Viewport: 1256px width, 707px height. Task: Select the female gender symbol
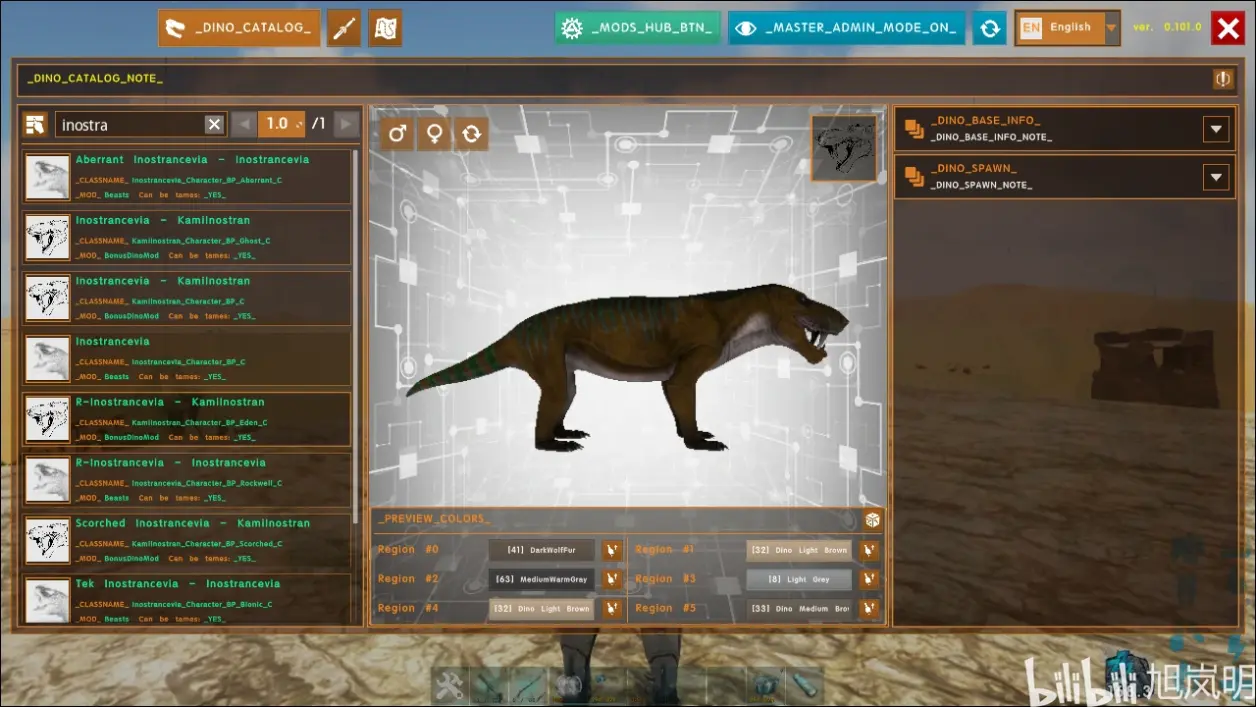tap(434, 133)
